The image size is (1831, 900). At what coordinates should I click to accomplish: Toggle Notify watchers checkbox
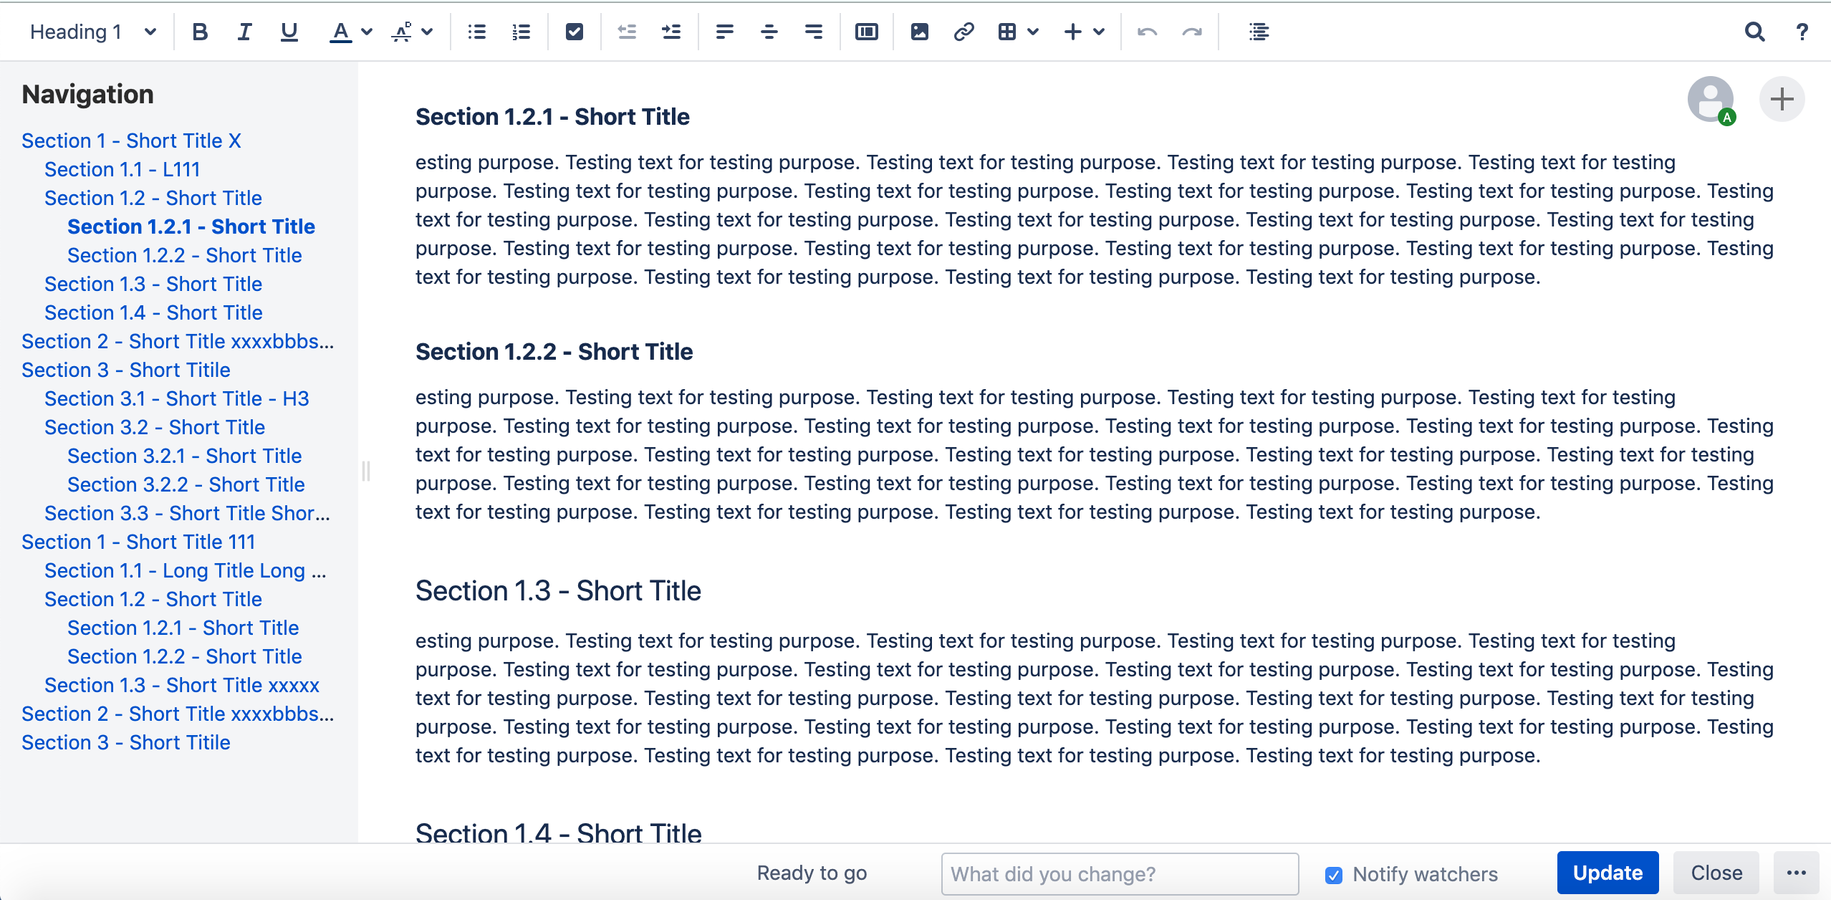1334,875
